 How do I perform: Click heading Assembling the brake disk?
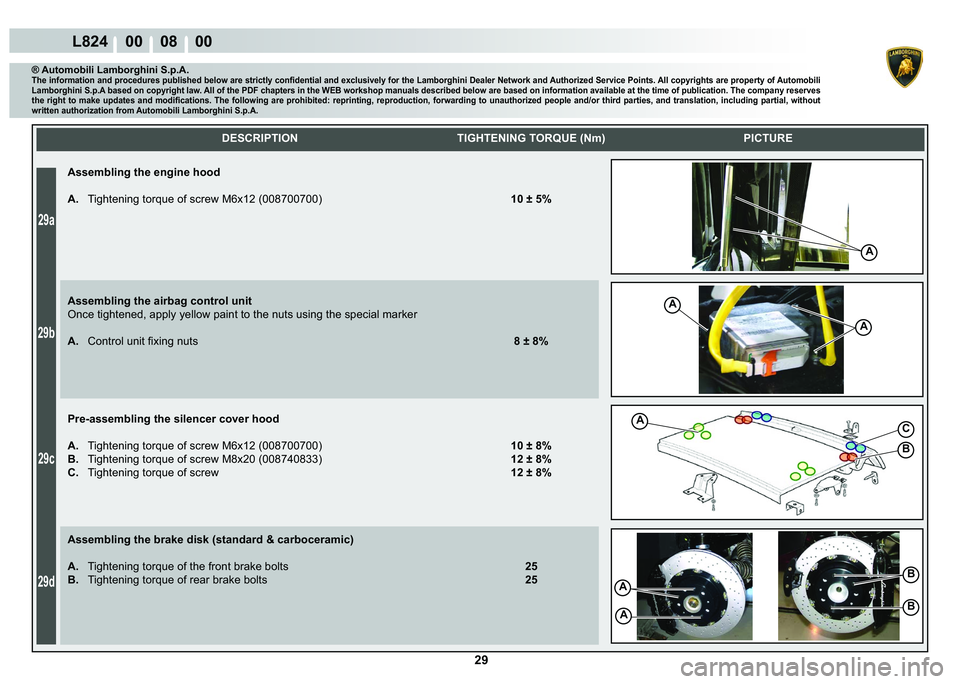[211, 540]
